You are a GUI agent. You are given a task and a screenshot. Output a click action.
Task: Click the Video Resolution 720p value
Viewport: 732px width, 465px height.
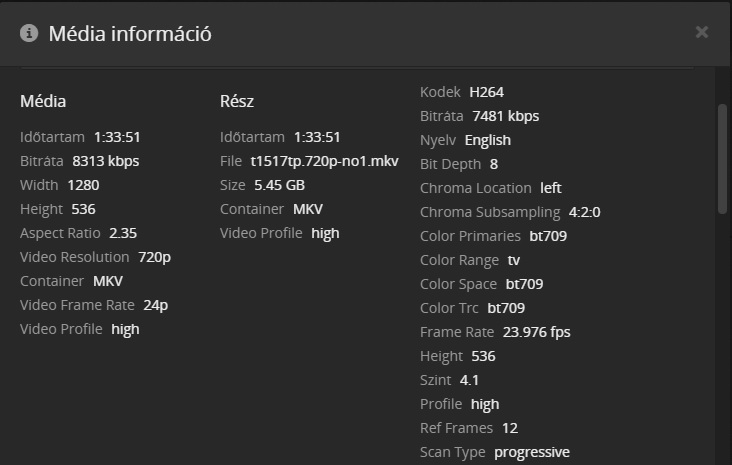pyautogui.click(x=154, y=256)
